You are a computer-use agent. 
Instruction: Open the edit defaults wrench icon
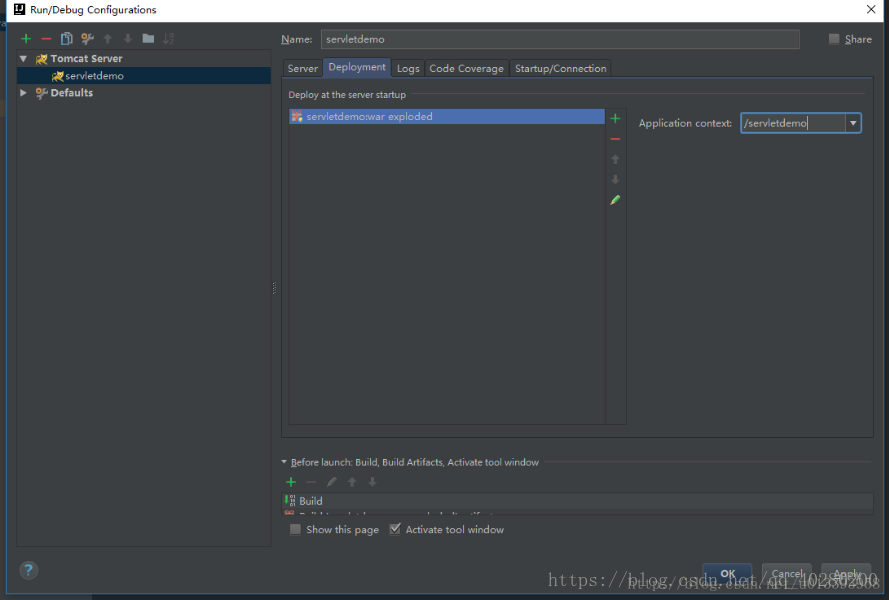click(87, 39)
